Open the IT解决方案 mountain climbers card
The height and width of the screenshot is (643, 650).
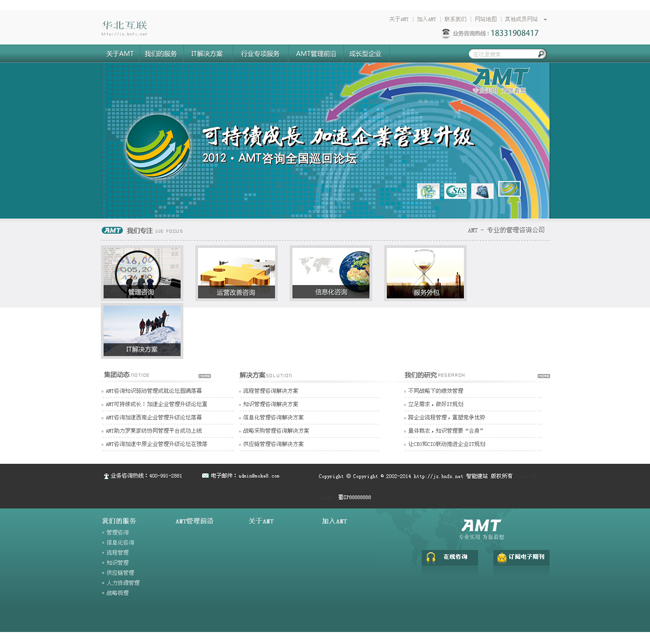(x=142, y=331)
